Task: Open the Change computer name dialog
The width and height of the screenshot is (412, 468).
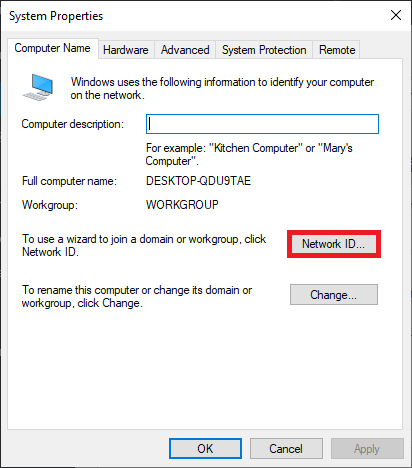Action: [334, 295]
